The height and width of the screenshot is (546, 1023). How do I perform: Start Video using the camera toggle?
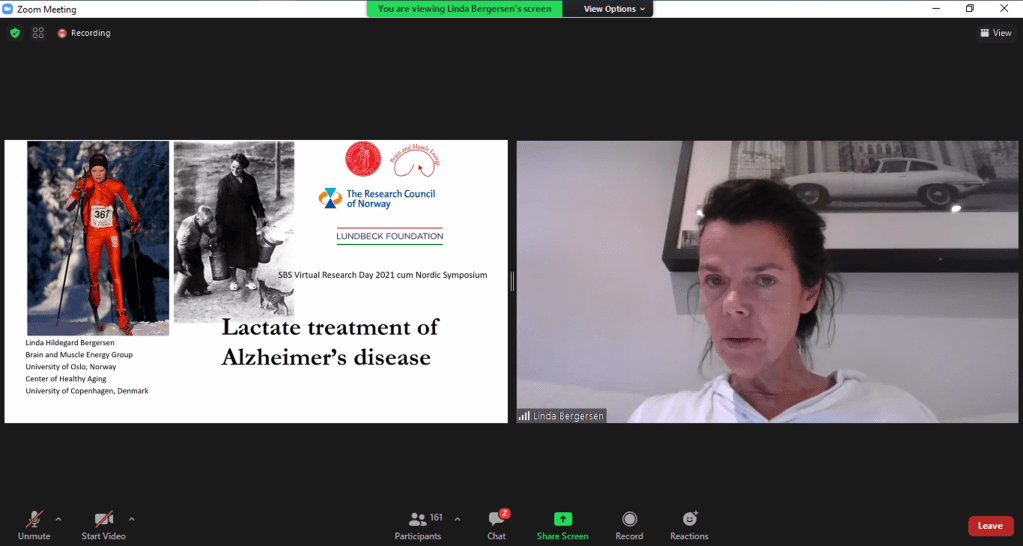[x=103, y=525]
